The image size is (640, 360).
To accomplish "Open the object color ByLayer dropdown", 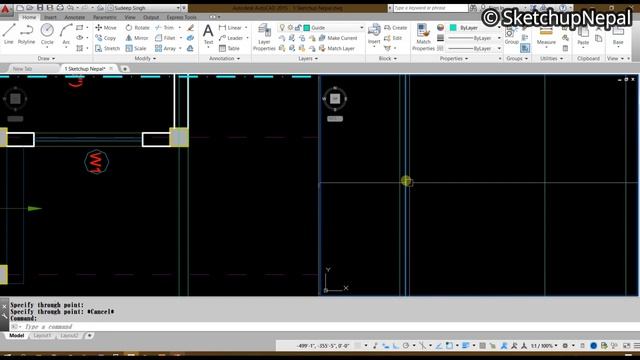I will click(x=499, y=27).
